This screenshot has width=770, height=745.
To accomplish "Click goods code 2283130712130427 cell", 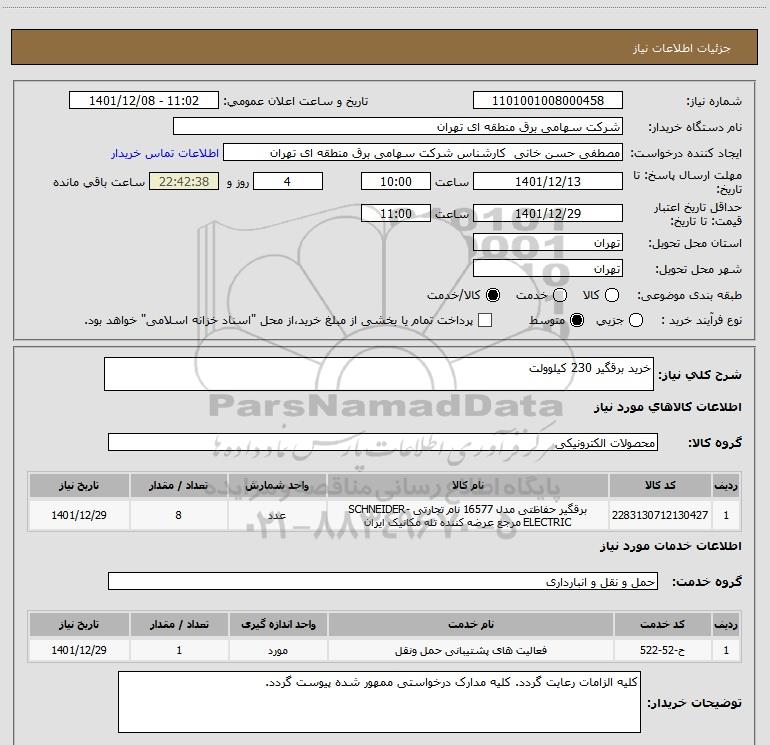I will 660,515.
